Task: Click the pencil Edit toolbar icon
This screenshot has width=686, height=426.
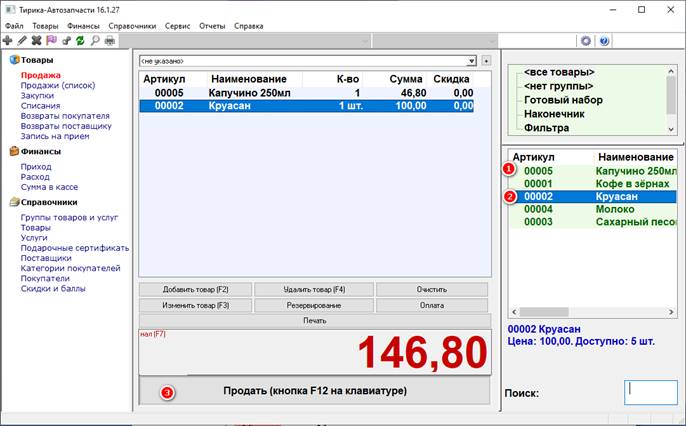Action: [x=22, y=41]
